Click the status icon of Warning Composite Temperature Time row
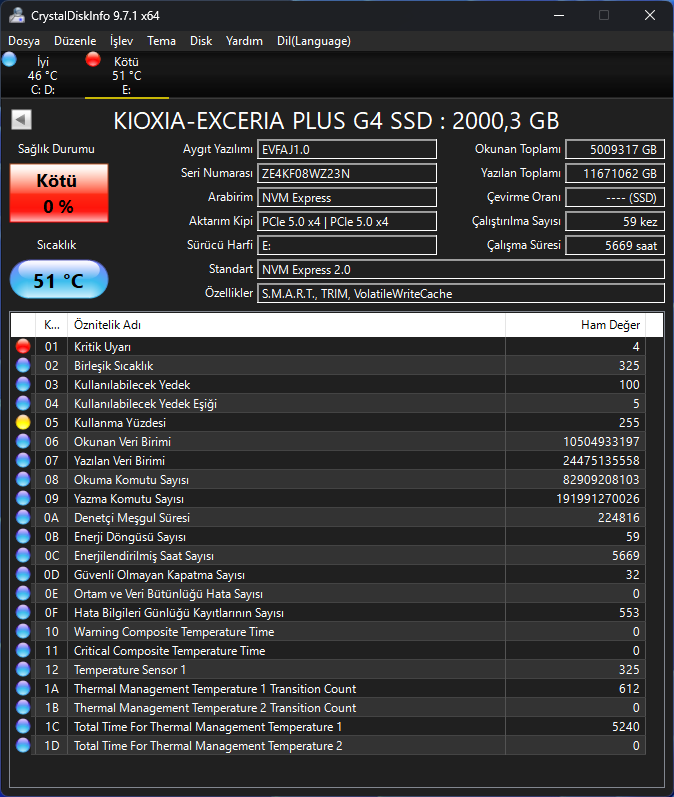674x797 pixels. [x=23, y=632]
